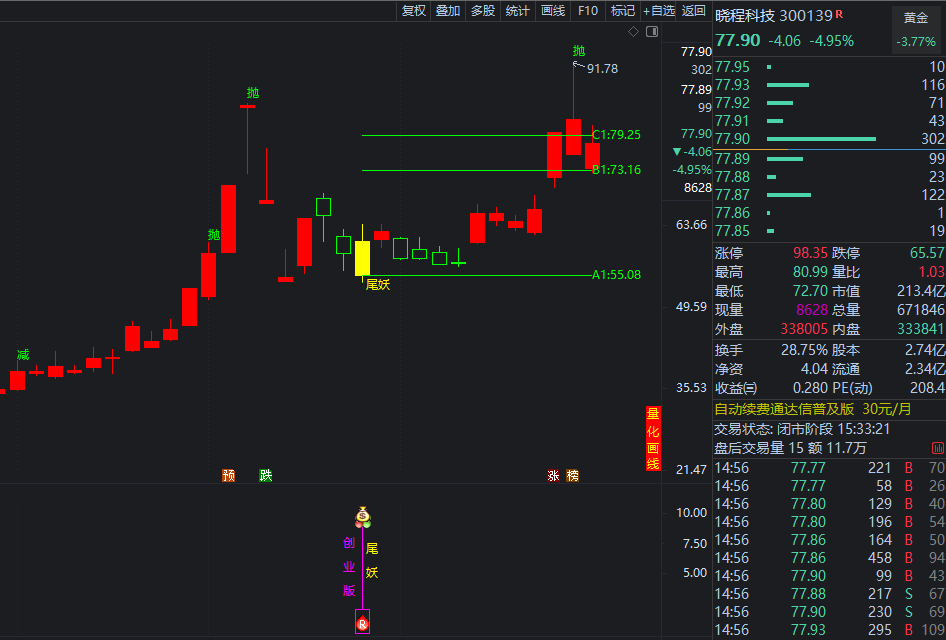Click the 预 marker icon on timeline
The height and width of the screenshot is (640, 946).
(x=229, y=475)
